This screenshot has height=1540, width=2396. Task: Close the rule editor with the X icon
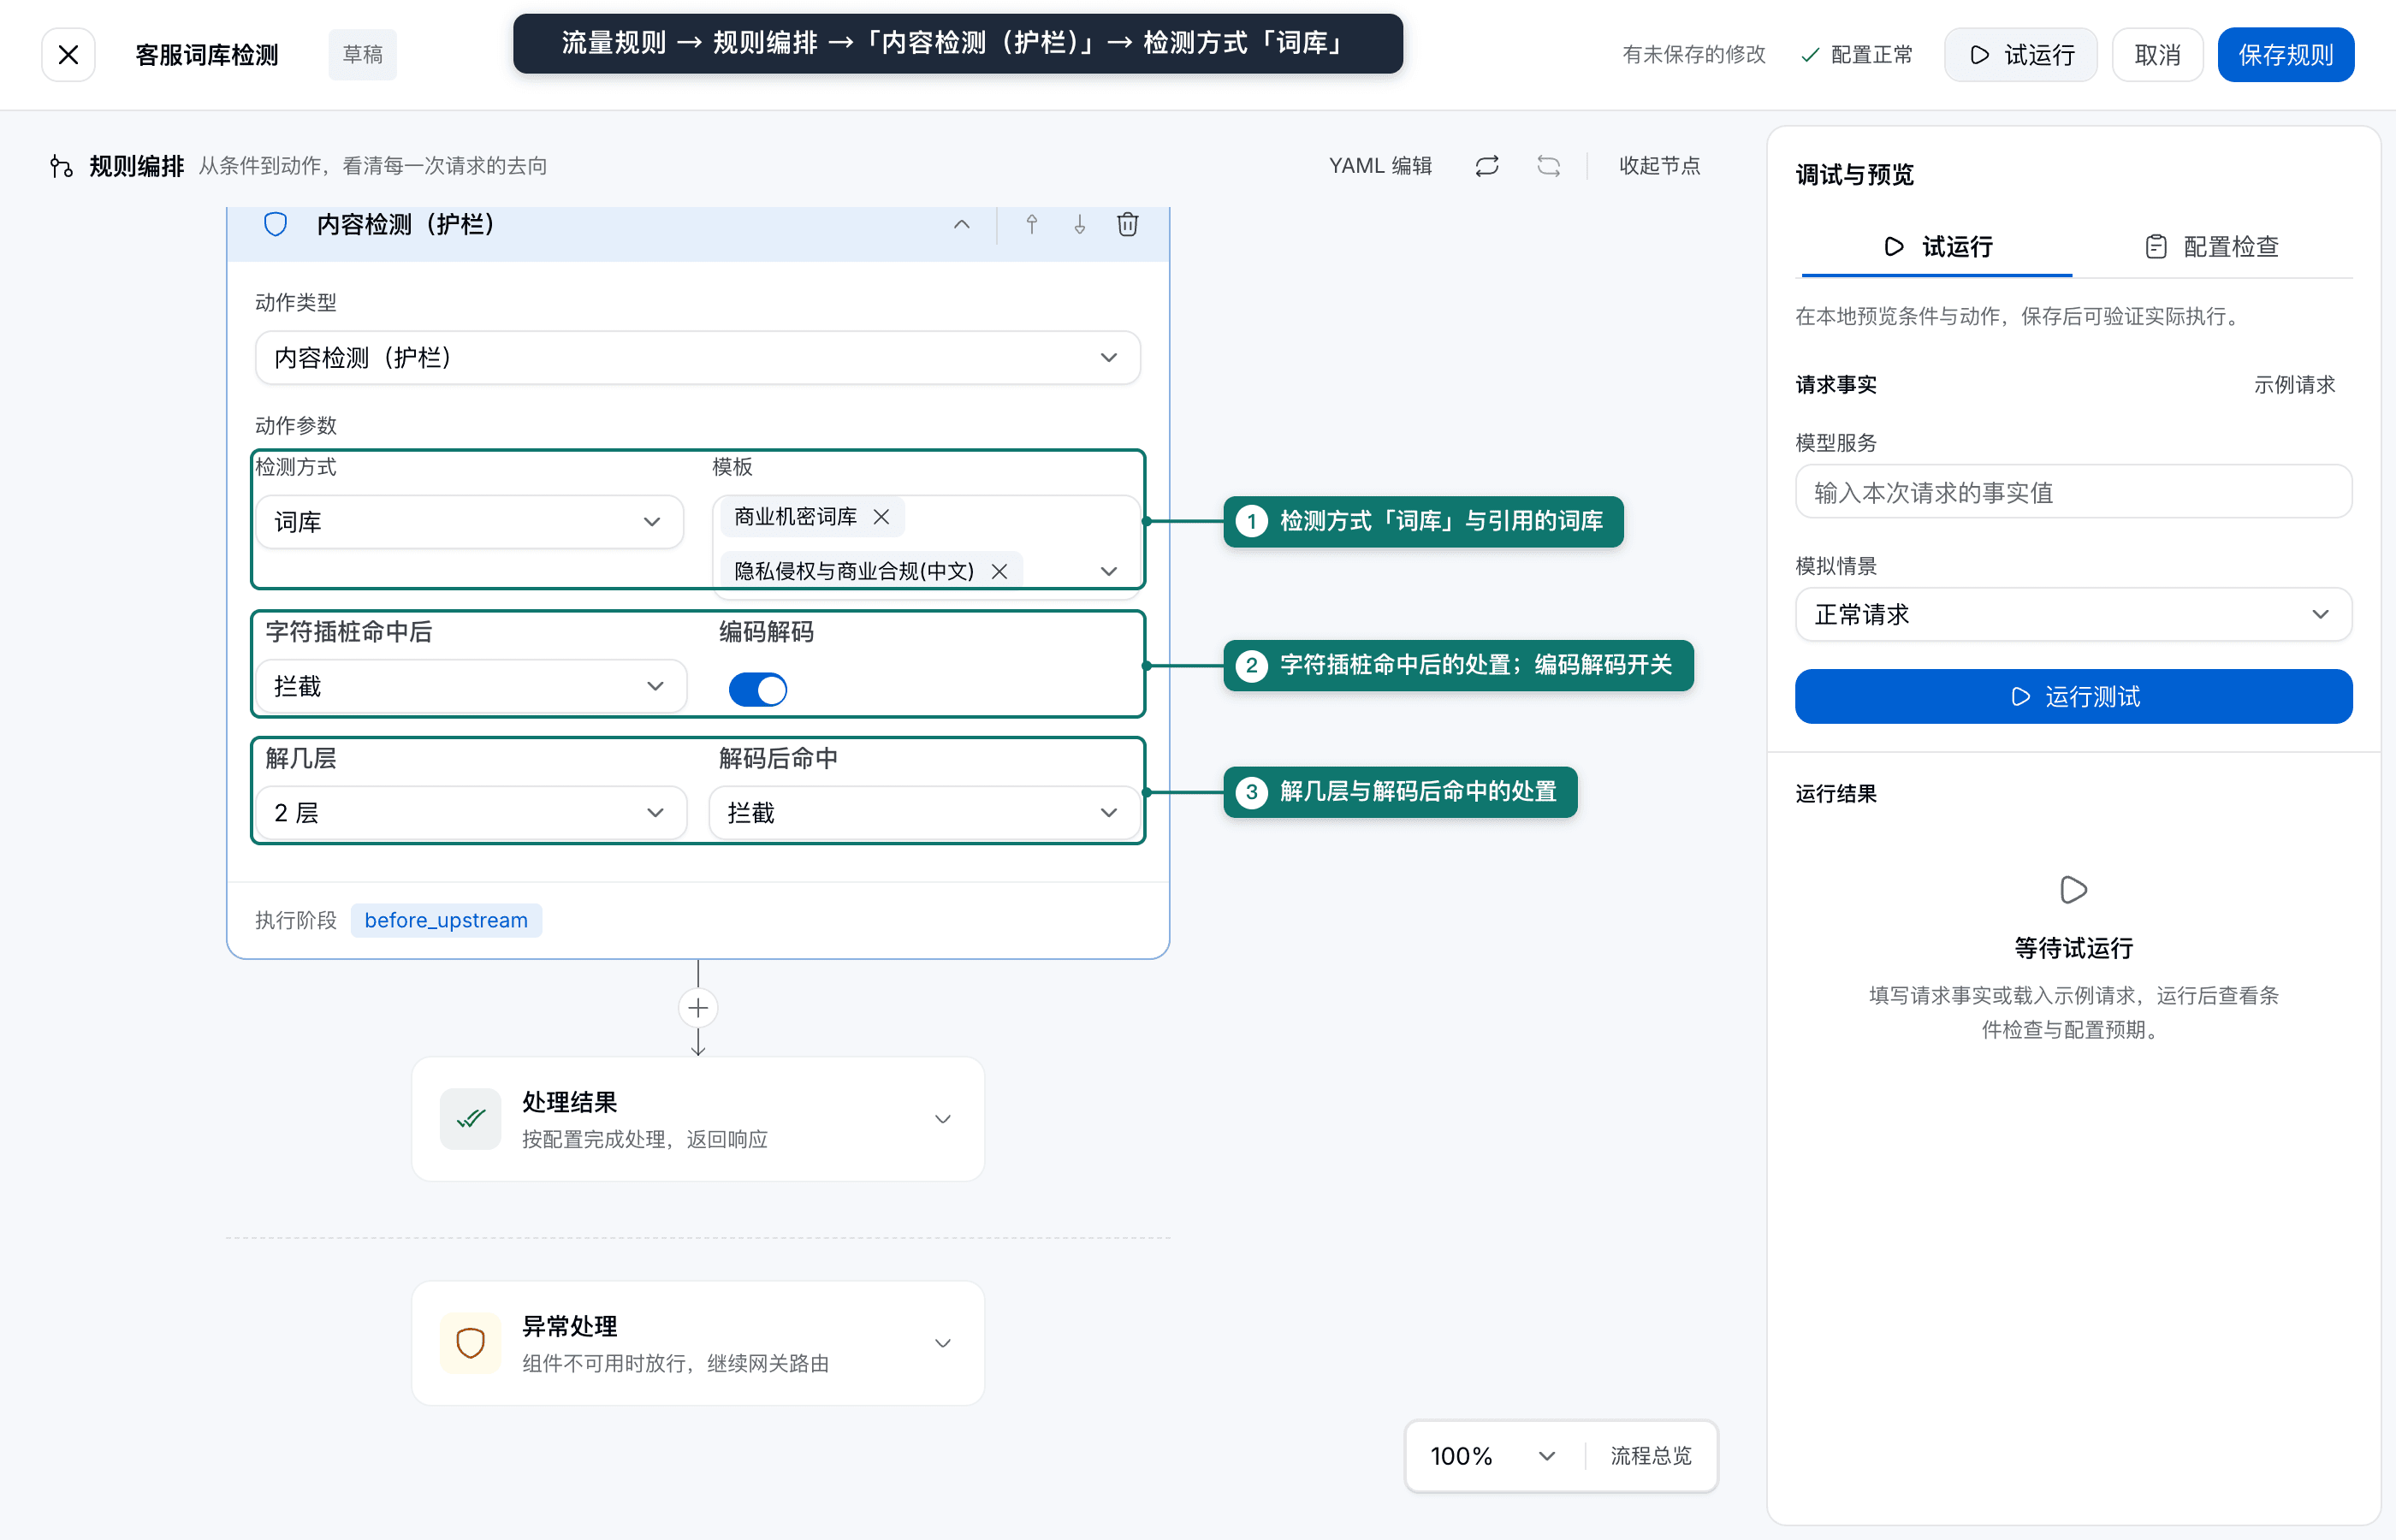[x=68, y=54]
